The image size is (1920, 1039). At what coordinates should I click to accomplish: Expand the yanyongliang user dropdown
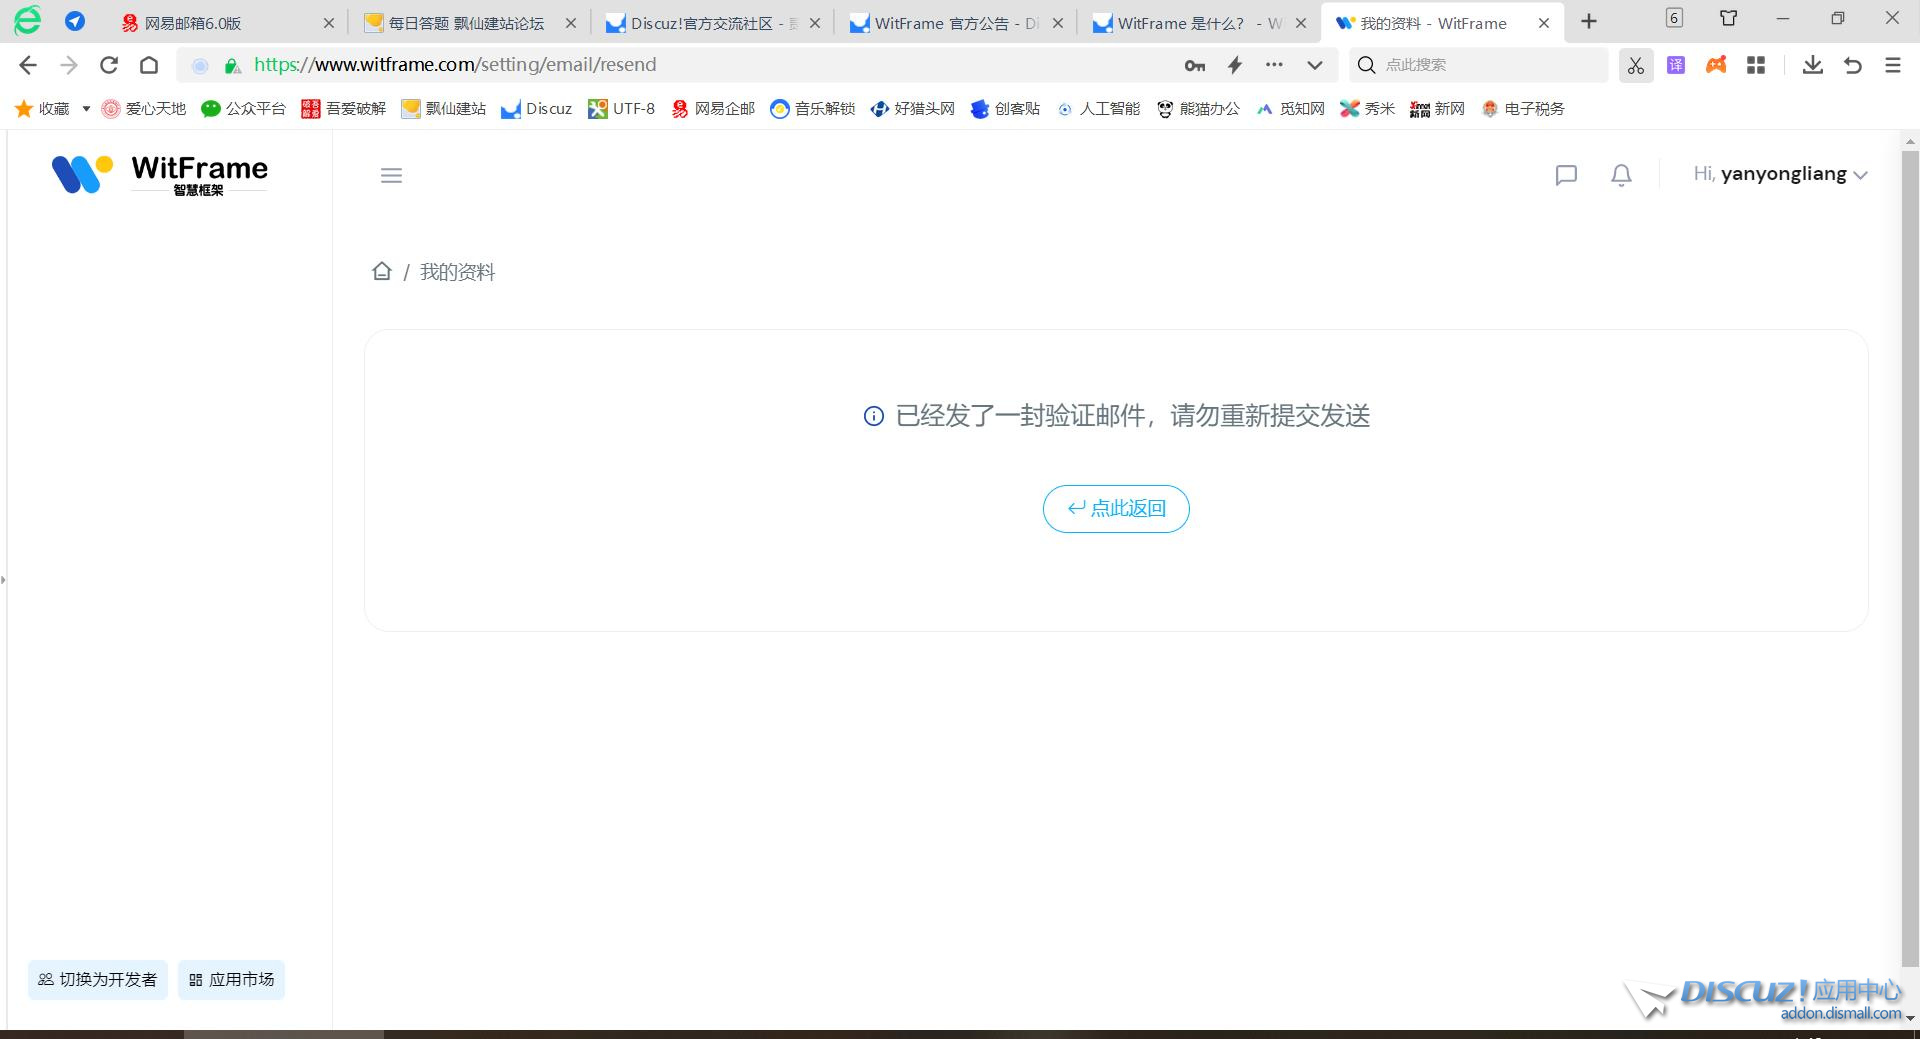point(1780,174)
